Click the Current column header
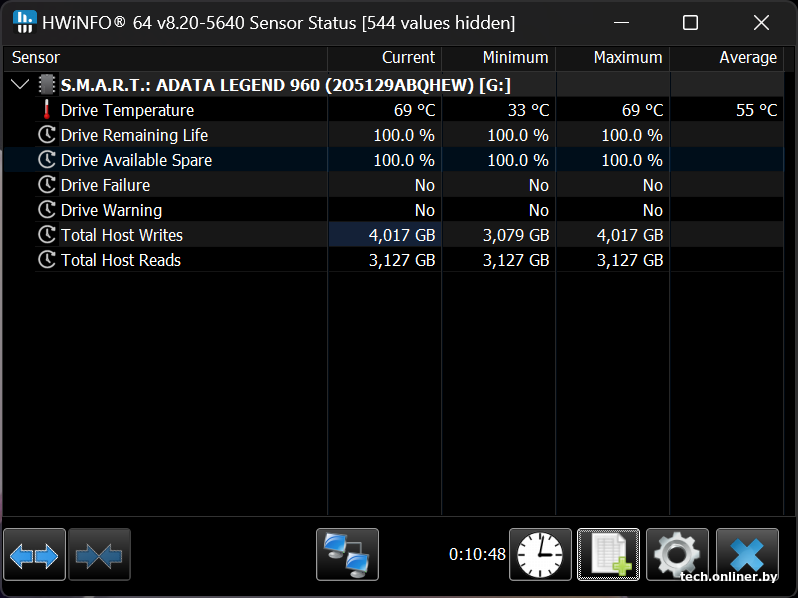Screen dimensions: 798x598 (385, 58)
